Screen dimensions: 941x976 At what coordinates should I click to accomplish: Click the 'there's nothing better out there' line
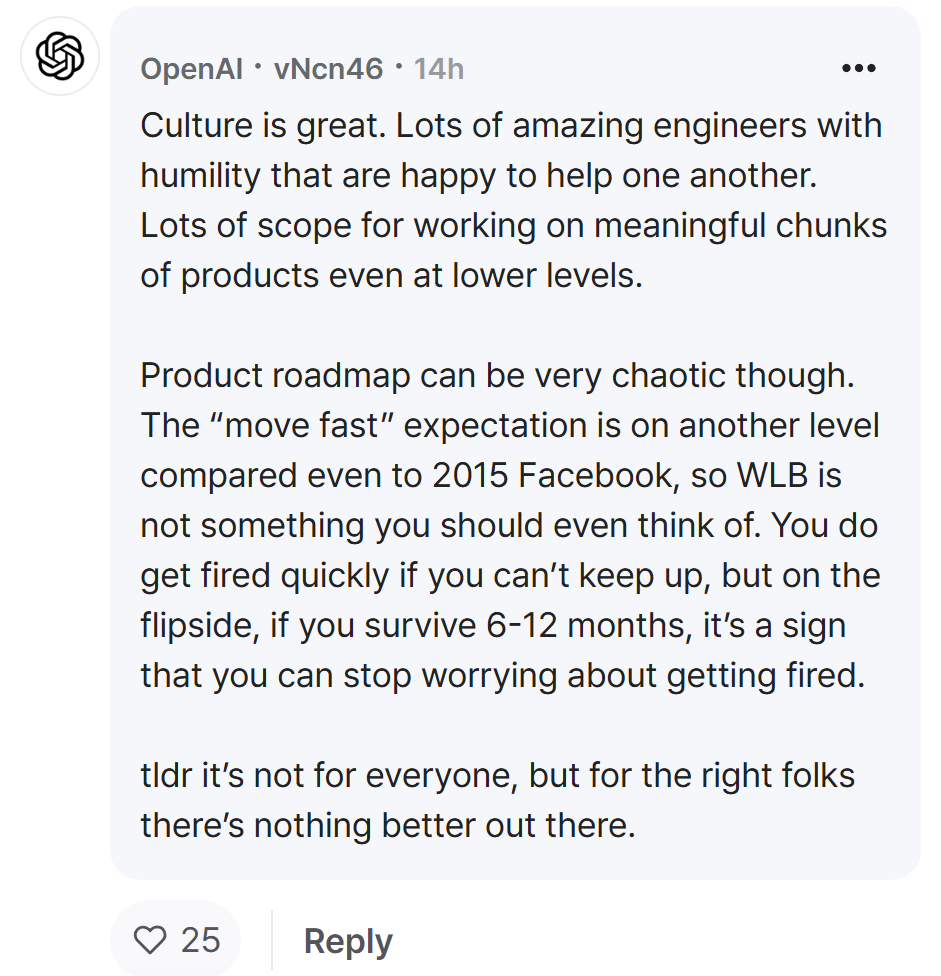pos(388,825)
